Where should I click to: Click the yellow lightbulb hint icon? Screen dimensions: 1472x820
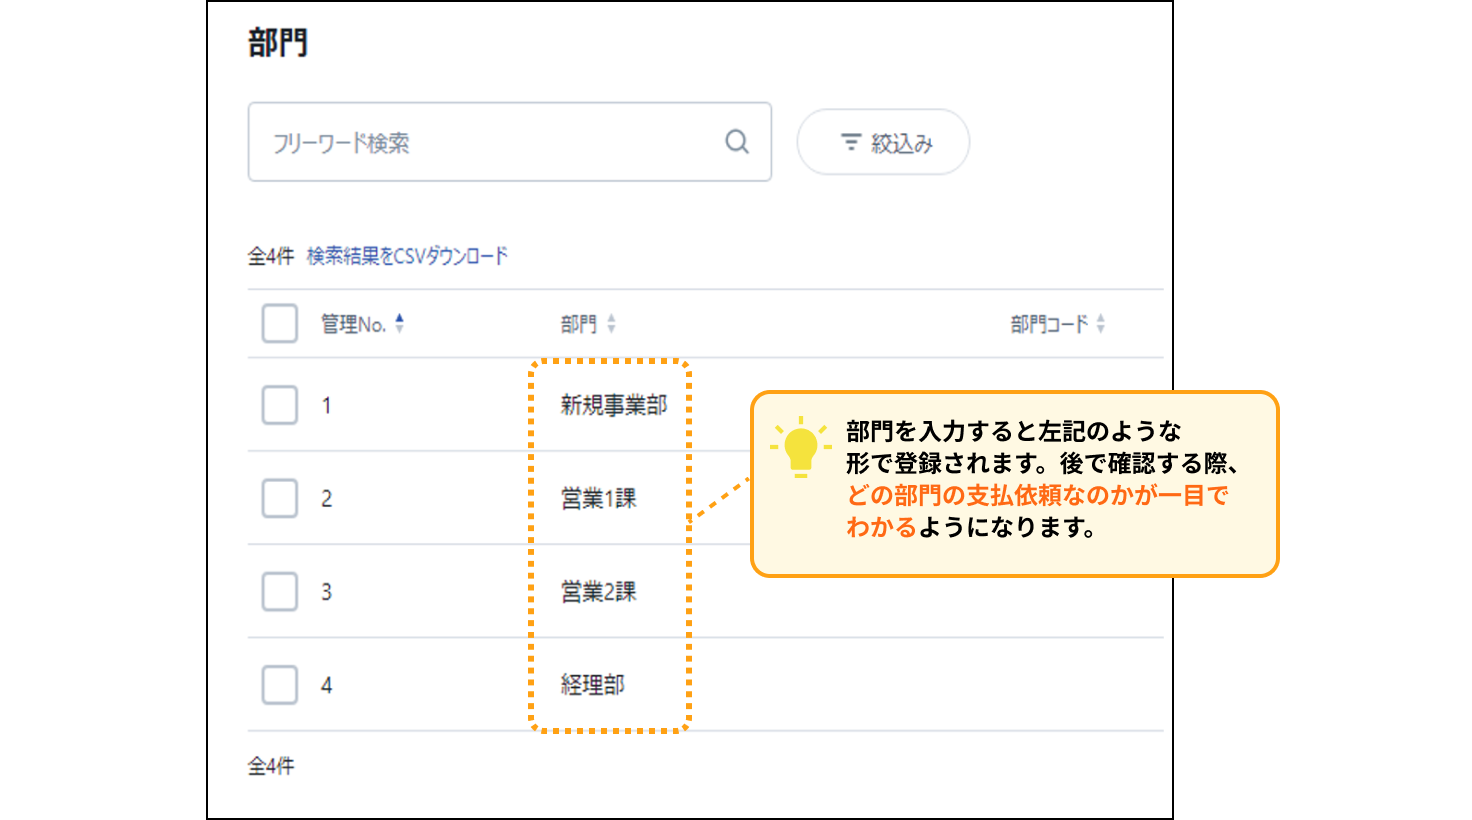pyautogui.click(x=800, y=447)
